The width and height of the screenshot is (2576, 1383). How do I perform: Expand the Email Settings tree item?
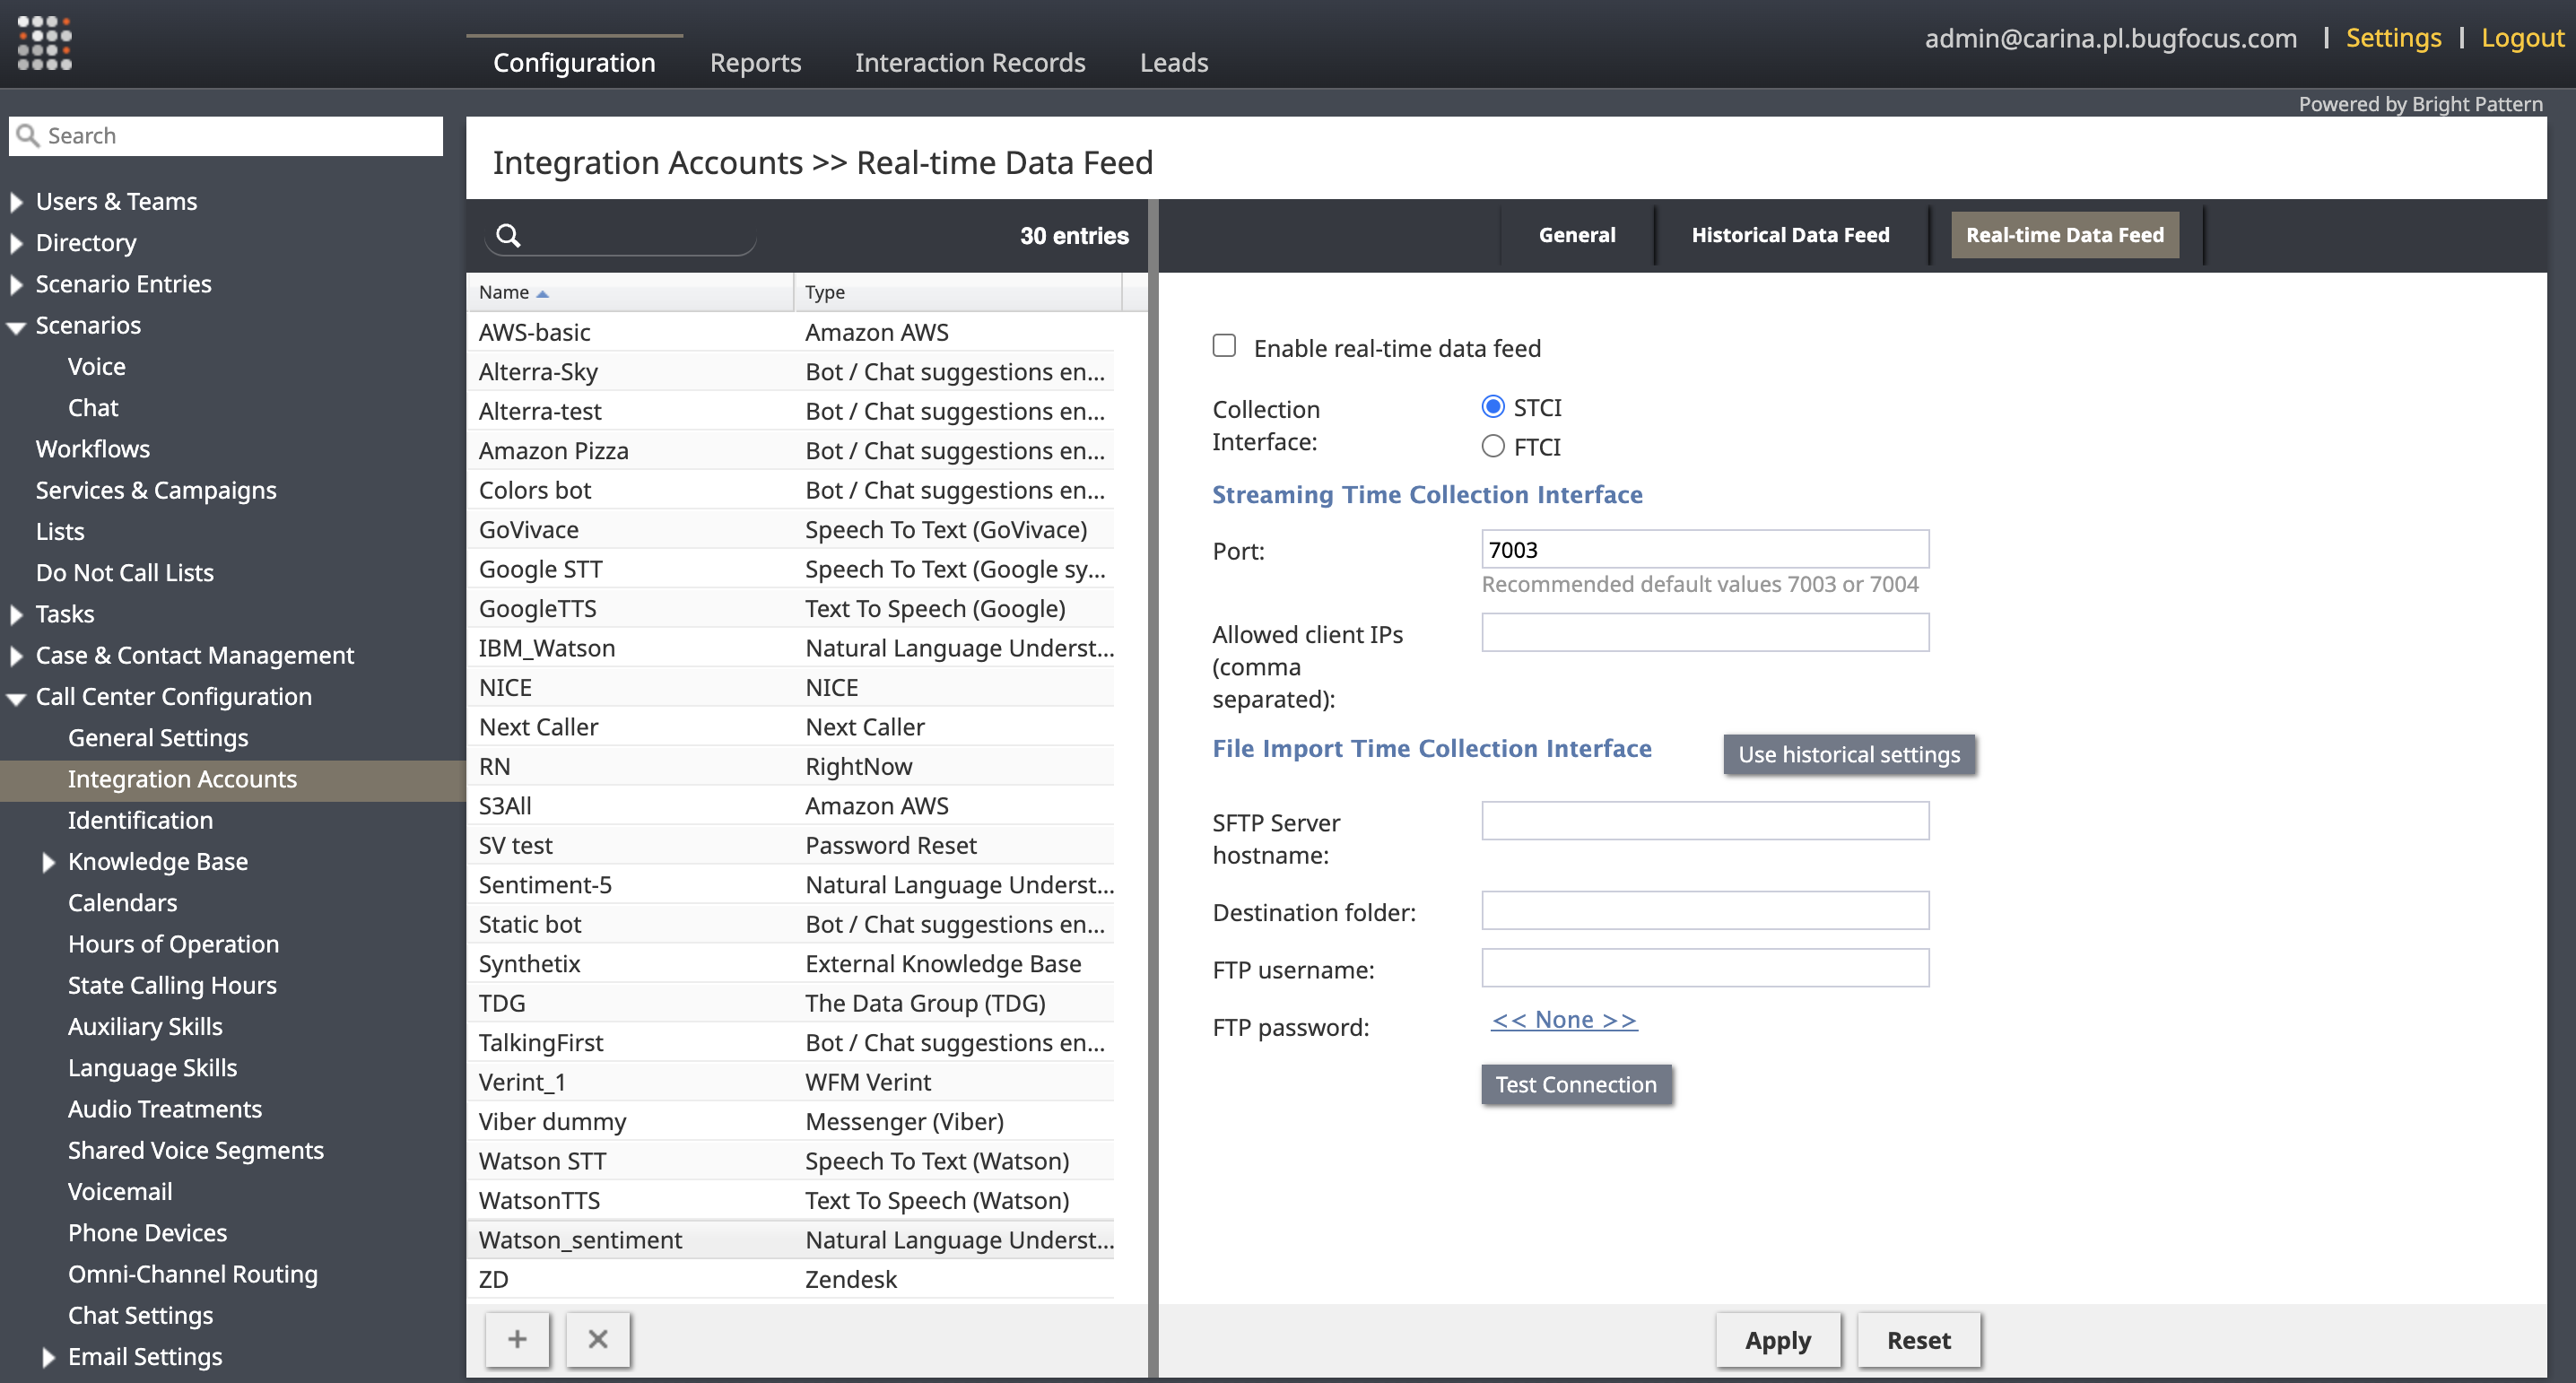coord(48,1357)
